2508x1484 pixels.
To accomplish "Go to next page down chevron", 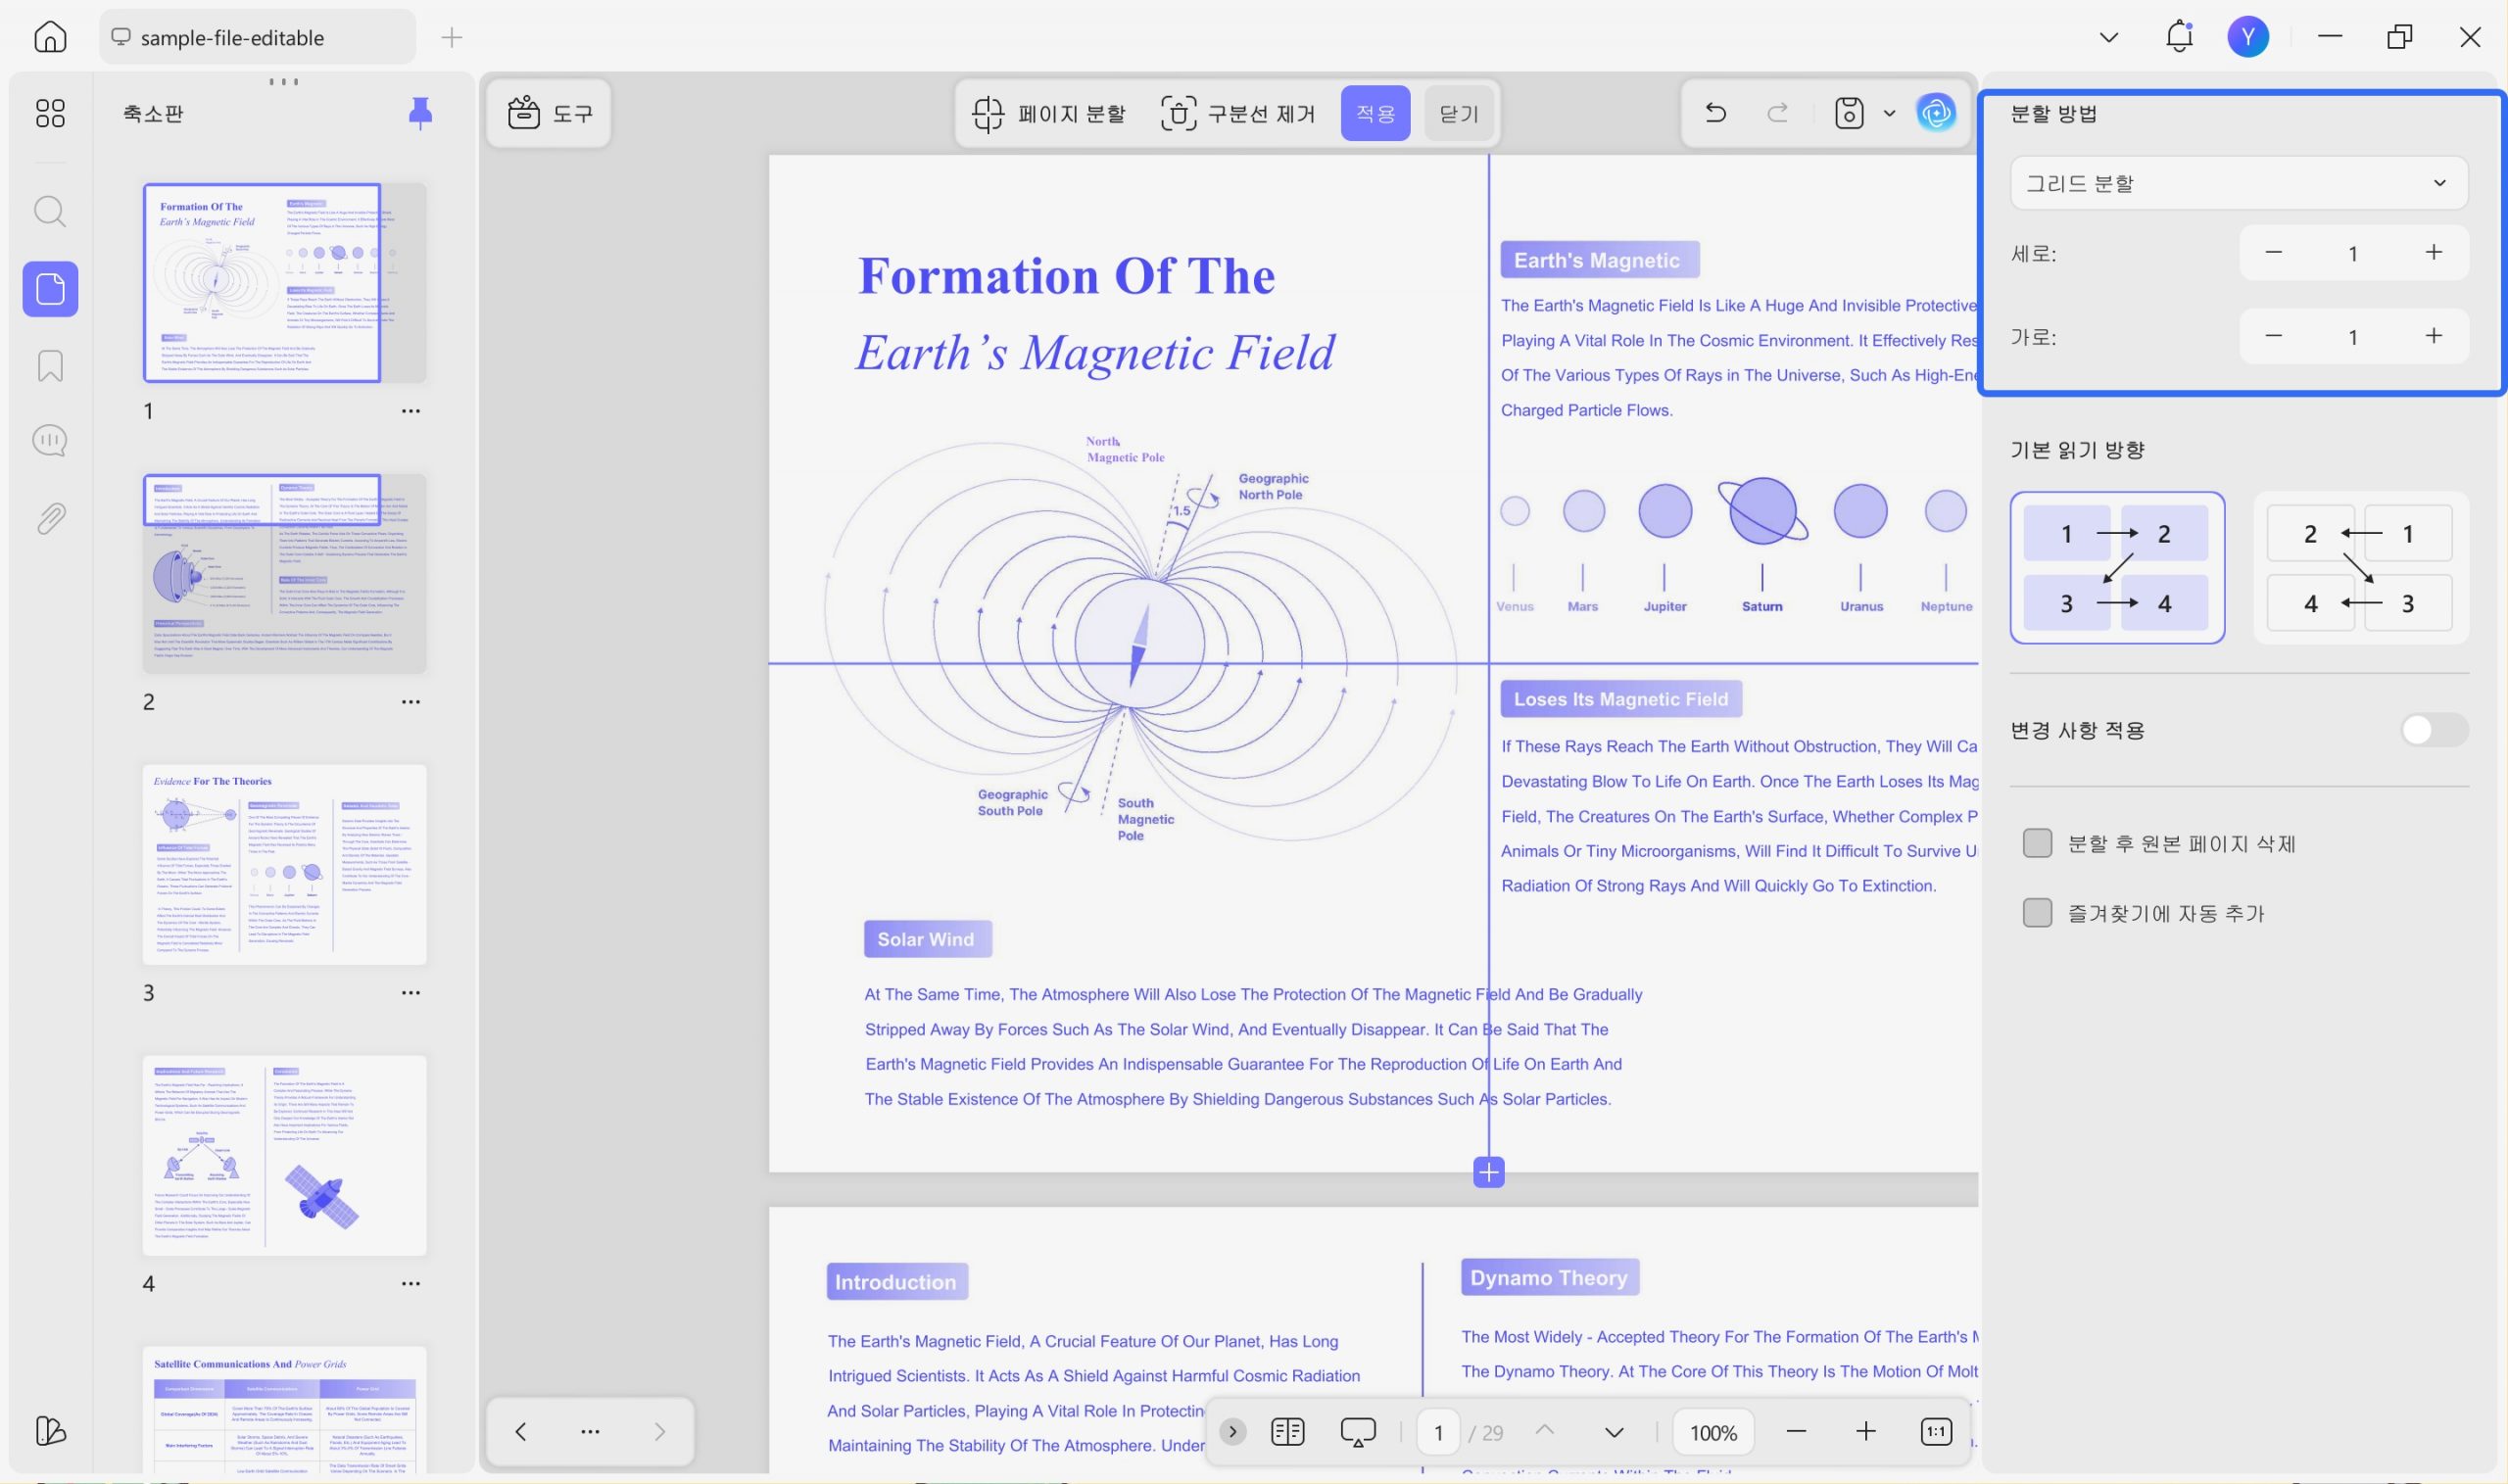I will point(1614,1432).
